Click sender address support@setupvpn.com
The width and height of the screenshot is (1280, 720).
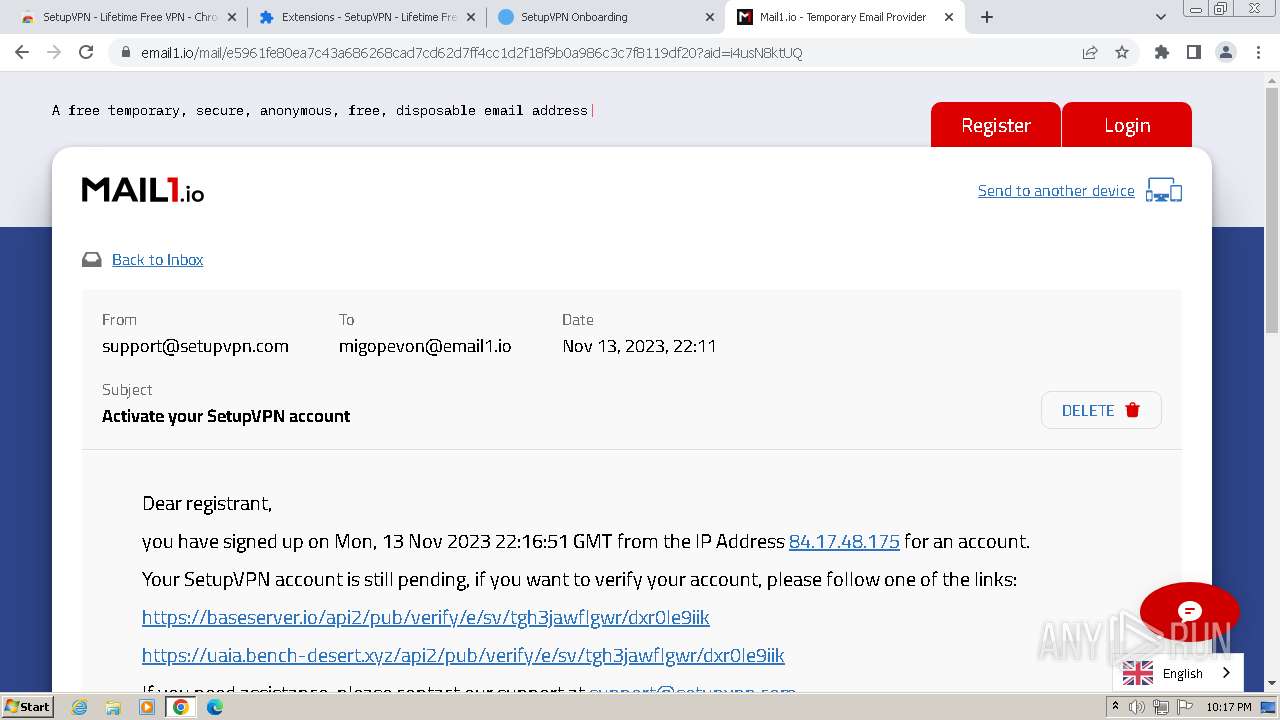[x=195, y=346]
